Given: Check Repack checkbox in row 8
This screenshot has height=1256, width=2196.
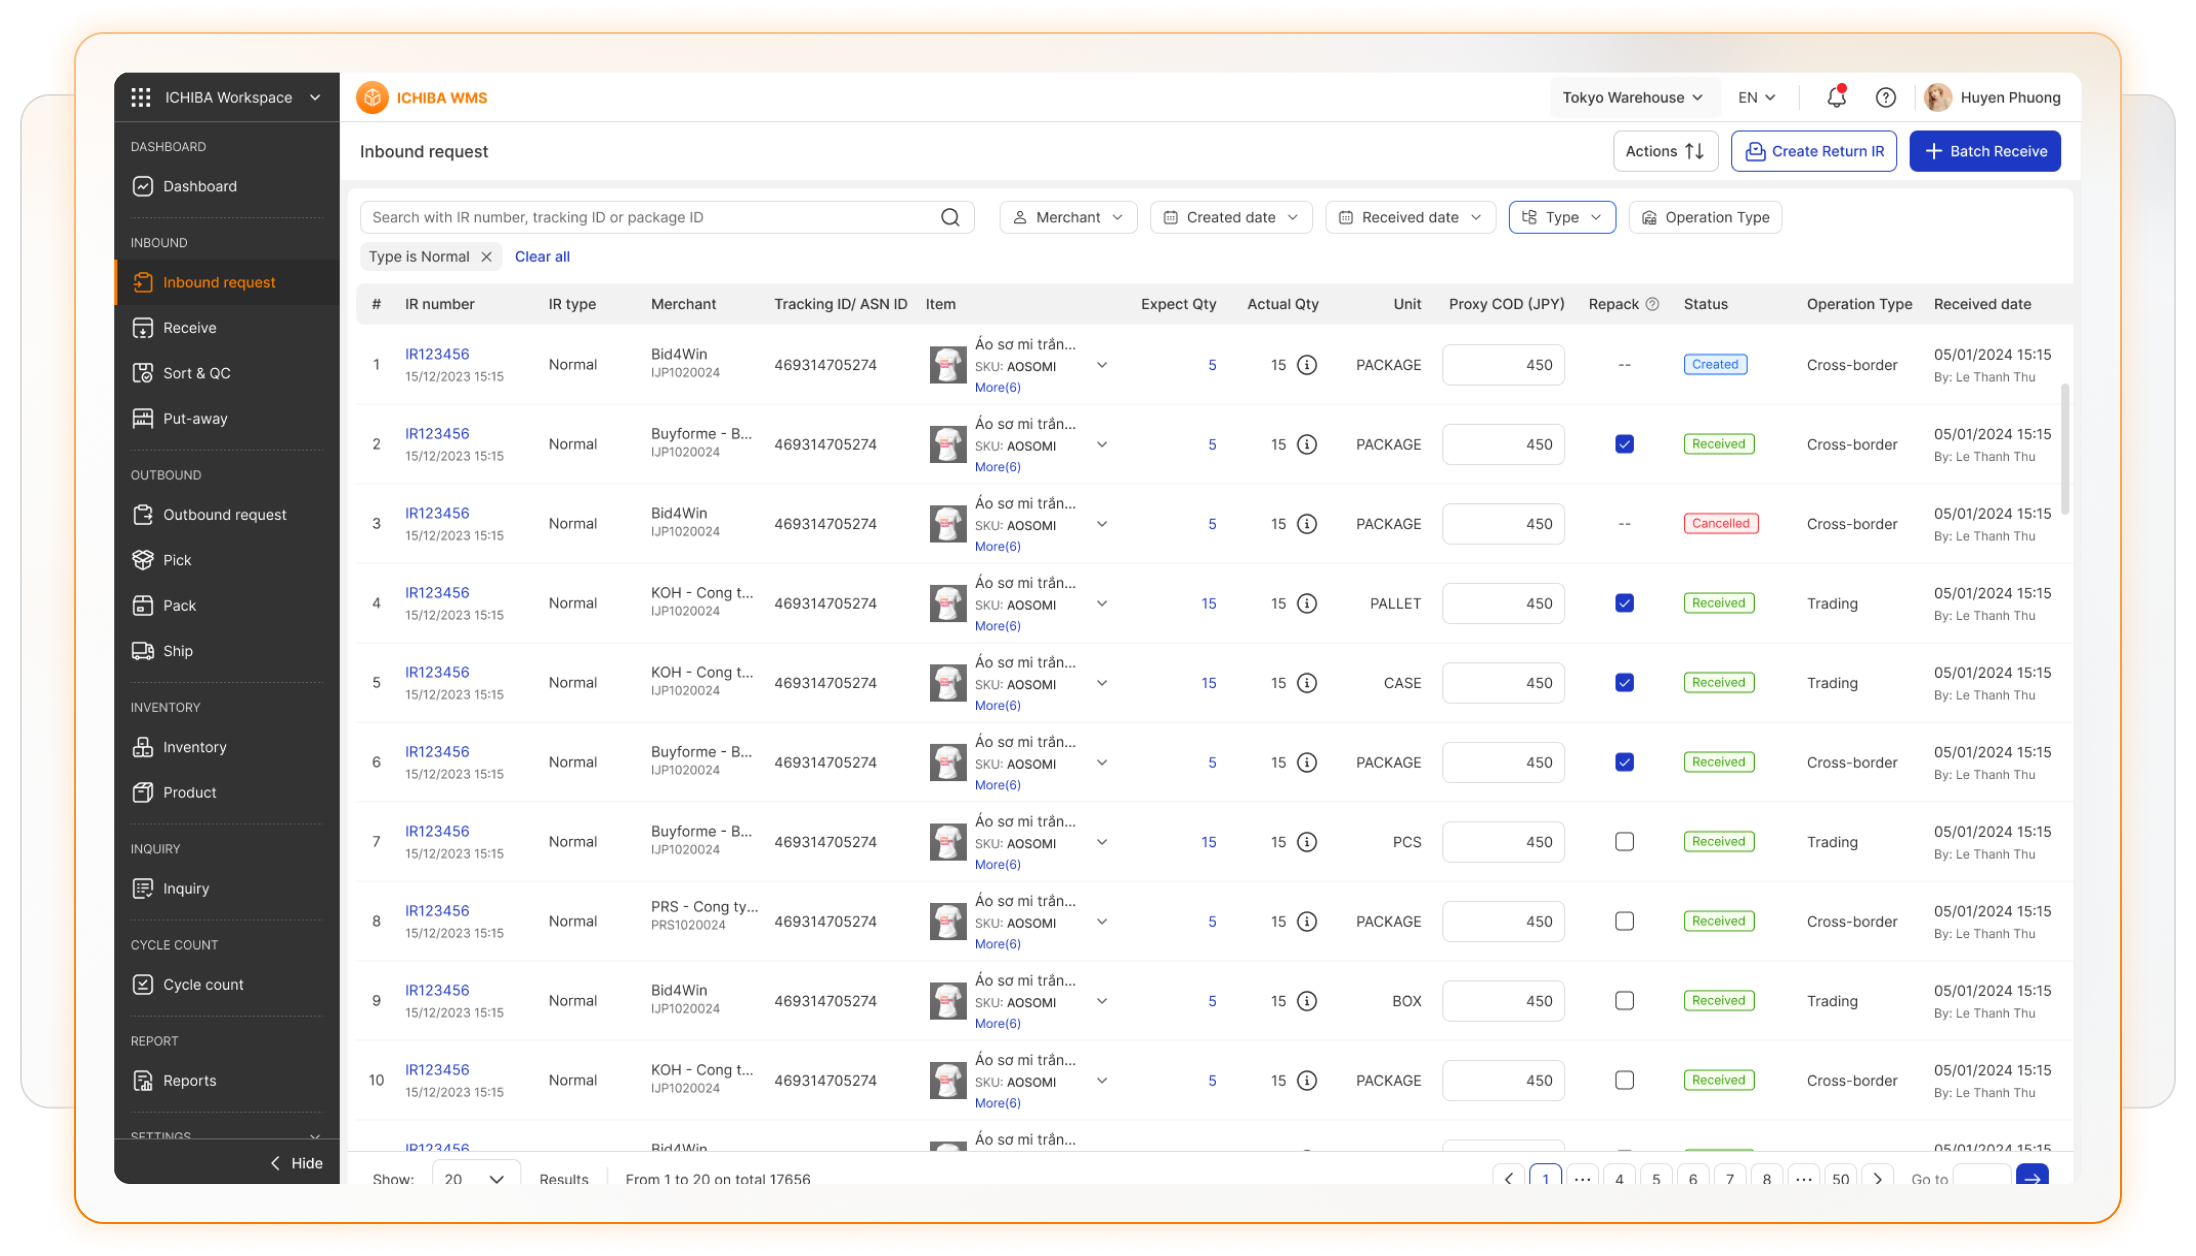Looking at the screenshot, I should pyautogui.click(x=1624, y=921).
